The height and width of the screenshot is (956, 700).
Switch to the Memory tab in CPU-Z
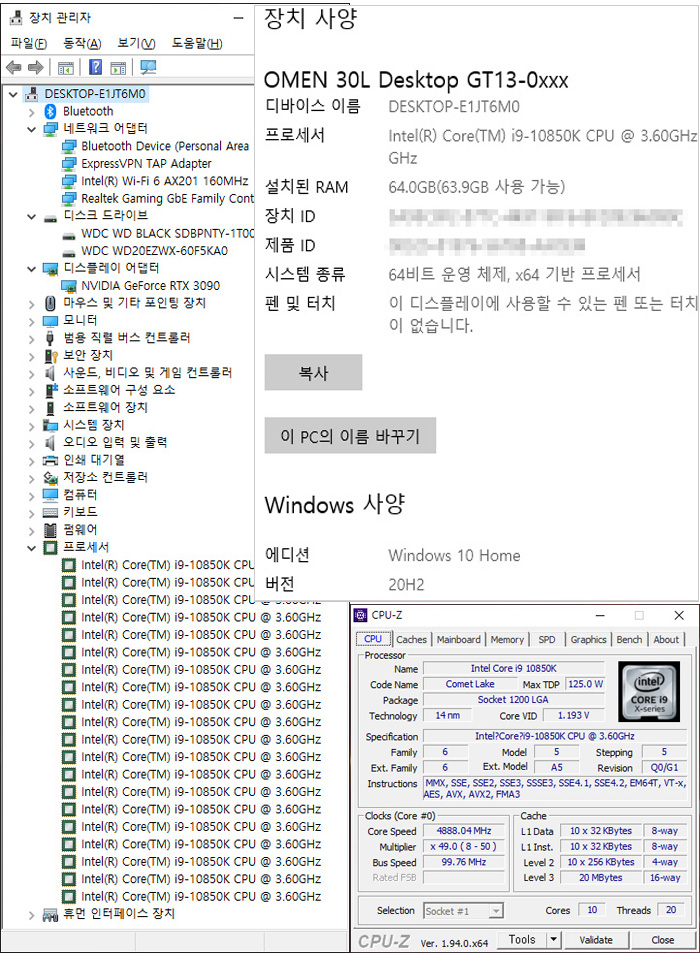tap(507, 640)
